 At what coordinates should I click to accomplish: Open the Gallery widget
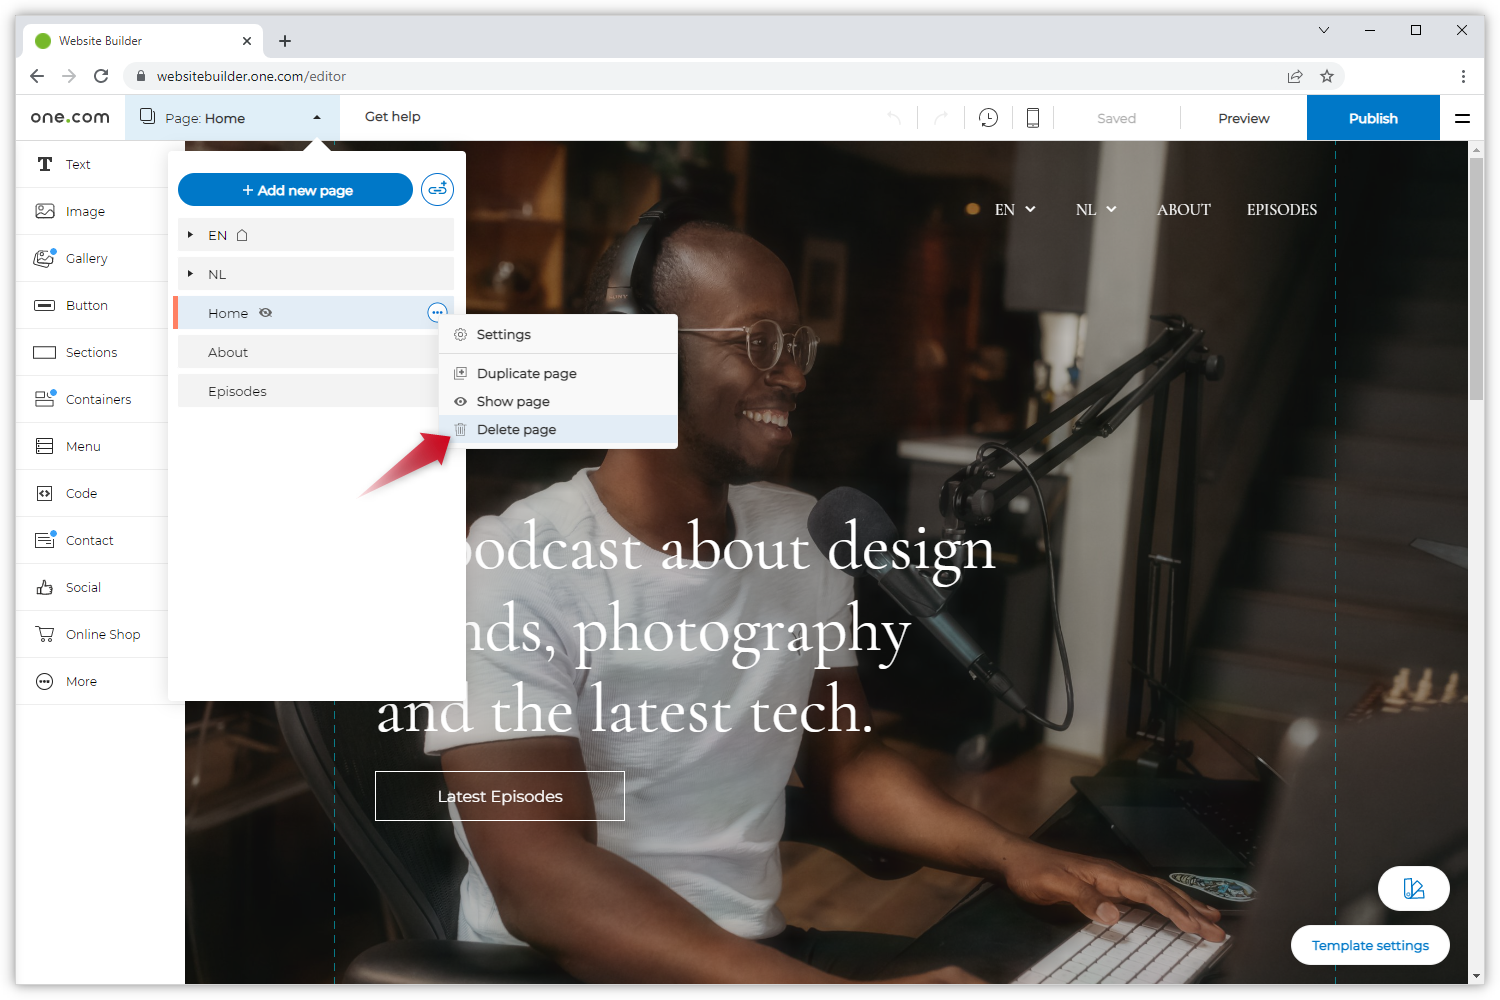point(86,258)
